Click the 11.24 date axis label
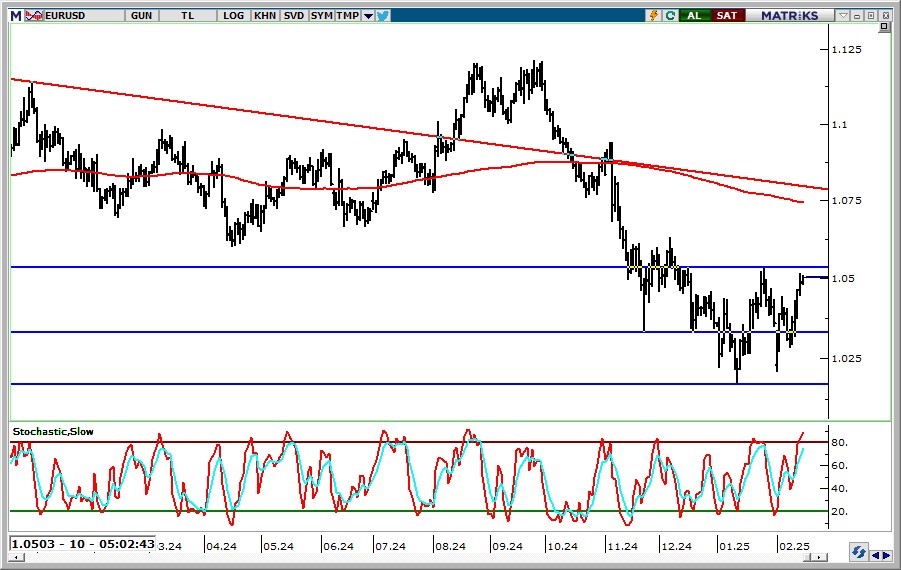The width and height of the screenshot is (901, 570). [x=622, y=546]
